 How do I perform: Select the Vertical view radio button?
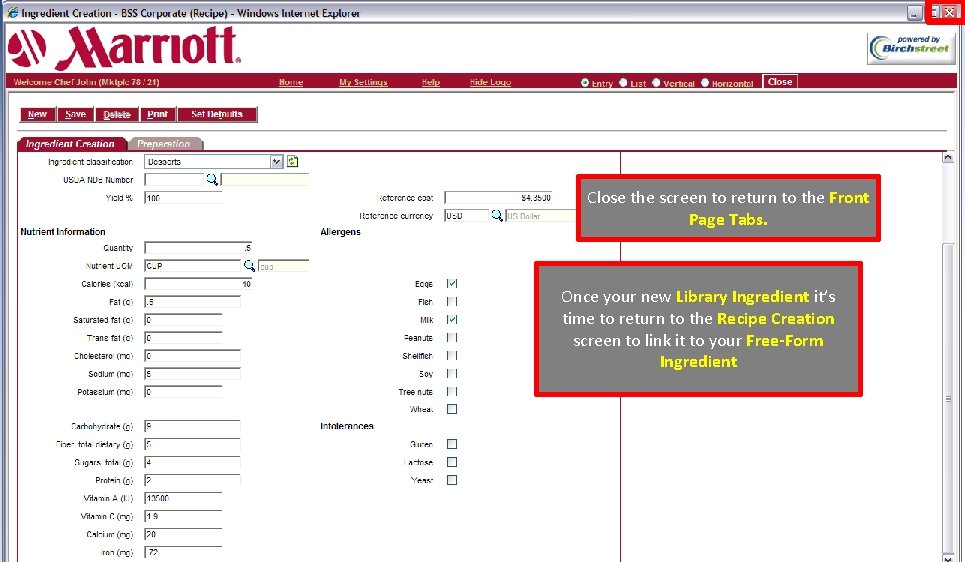pyautogui.click(x=656, y=82)
